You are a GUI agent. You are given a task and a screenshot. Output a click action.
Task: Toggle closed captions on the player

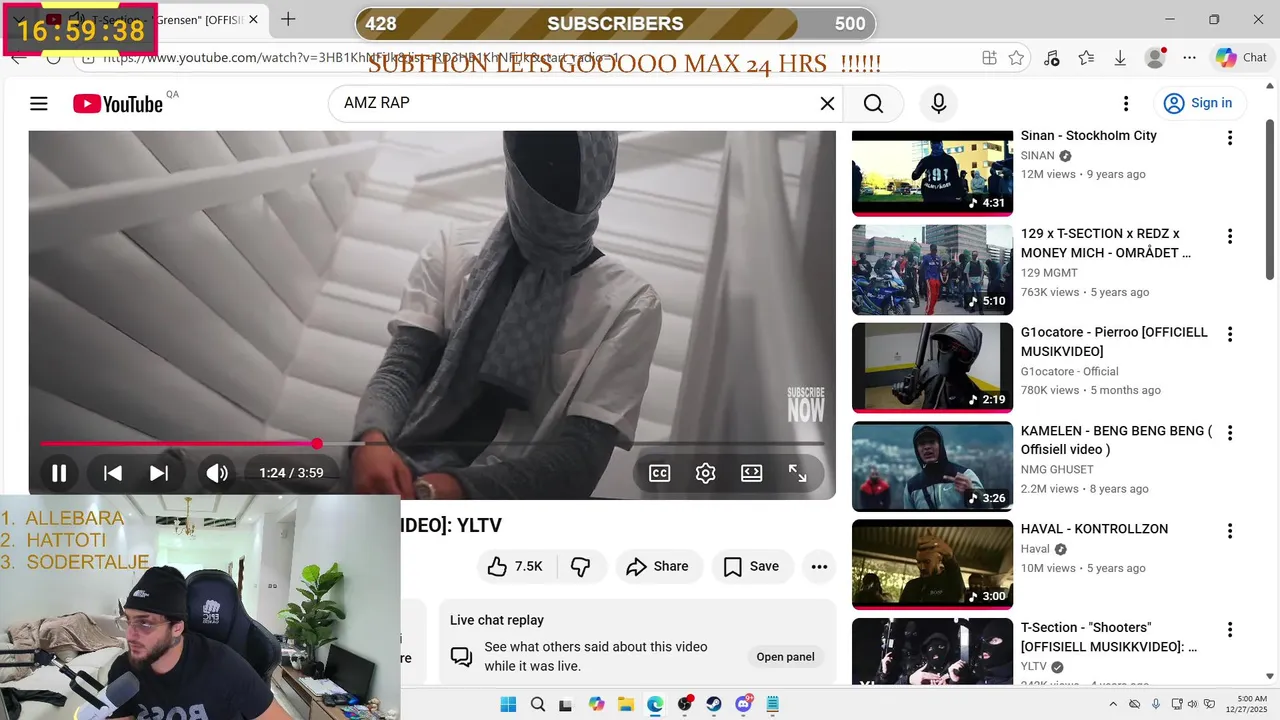pyautogui.click(x=660, y=473)
